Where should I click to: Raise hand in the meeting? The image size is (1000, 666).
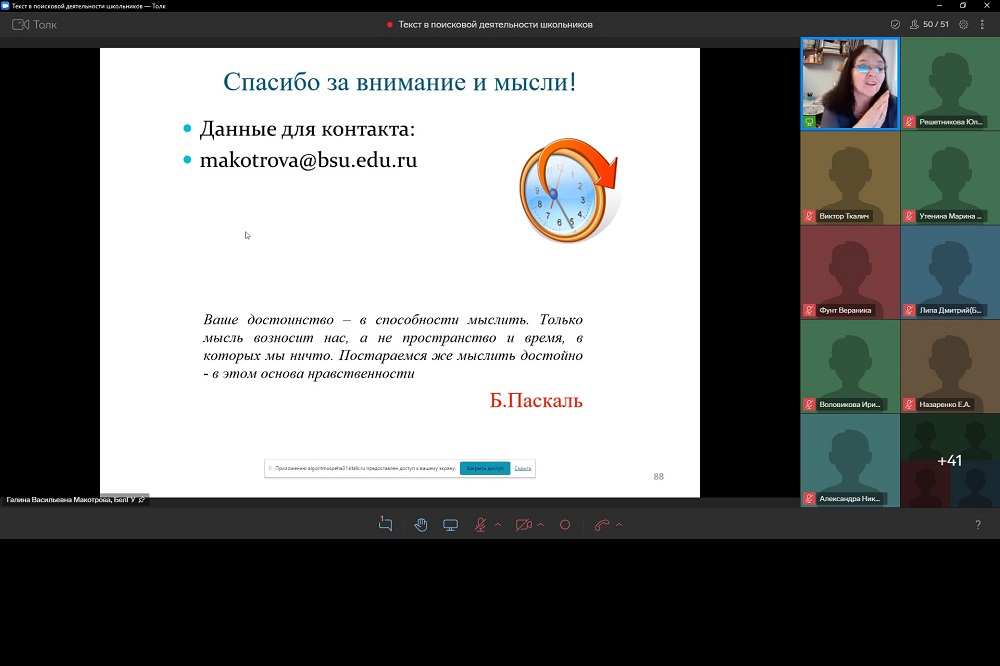[421, 525]
